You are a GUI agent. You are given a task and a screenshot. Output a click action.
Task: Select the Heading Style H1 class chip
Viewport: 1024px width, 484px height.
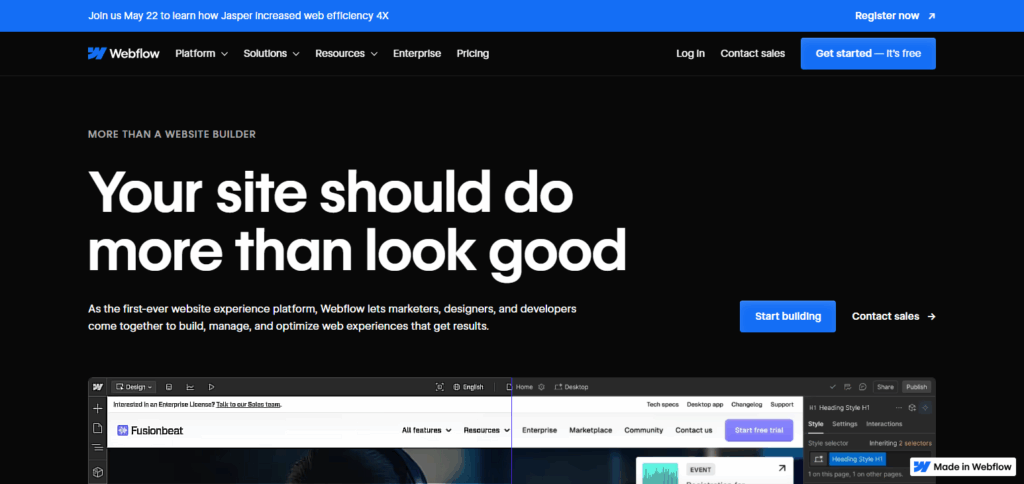coord(857,459)
